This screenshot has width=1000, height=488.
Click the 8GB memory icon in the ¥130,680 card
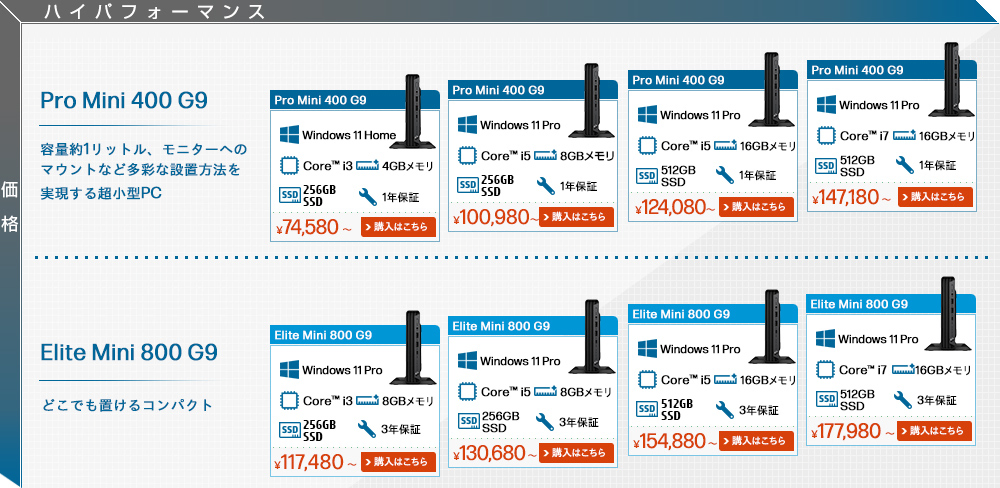(545, 391)
